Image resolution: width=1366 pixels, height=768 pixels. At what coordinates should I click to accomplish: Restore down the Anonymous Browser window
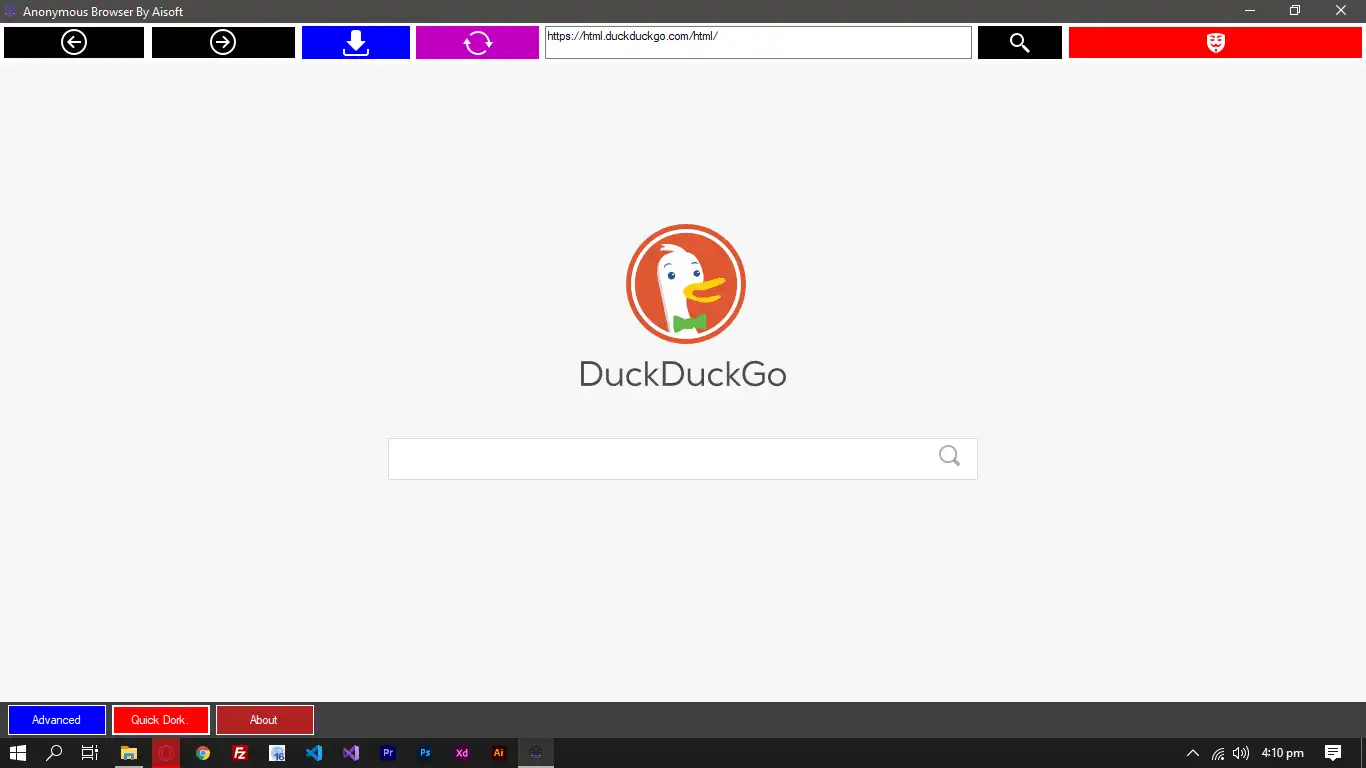tap(1295, 11)
